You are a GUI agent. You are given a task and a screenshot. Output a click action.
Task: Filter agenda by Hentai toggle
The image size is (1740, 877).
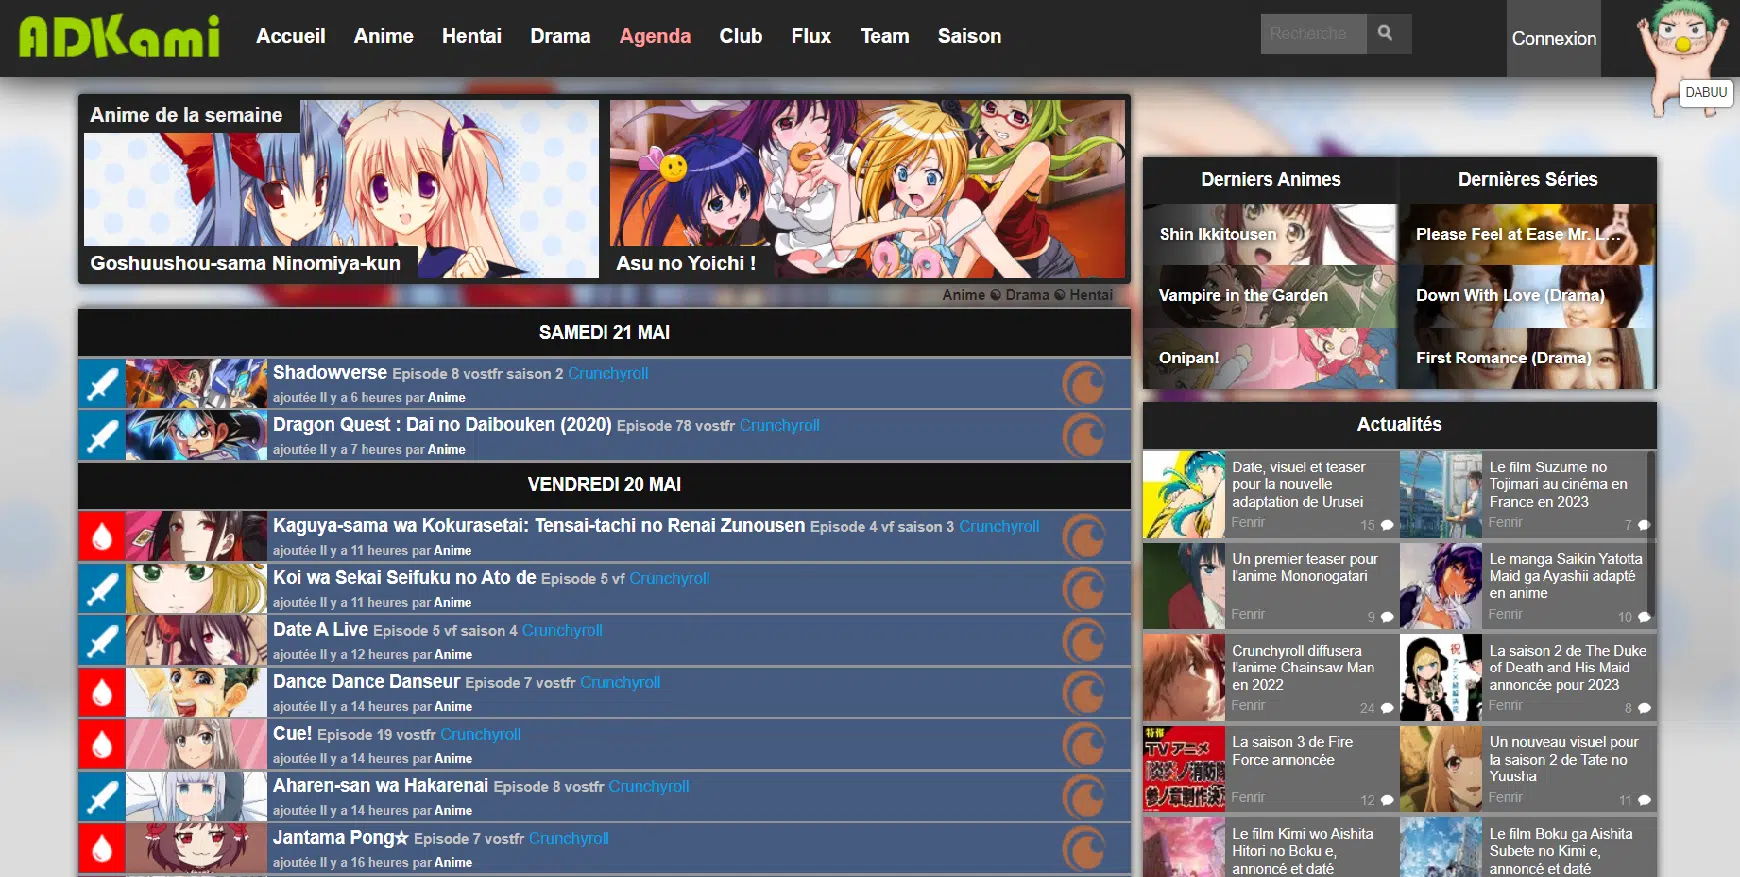point(1091,295)
